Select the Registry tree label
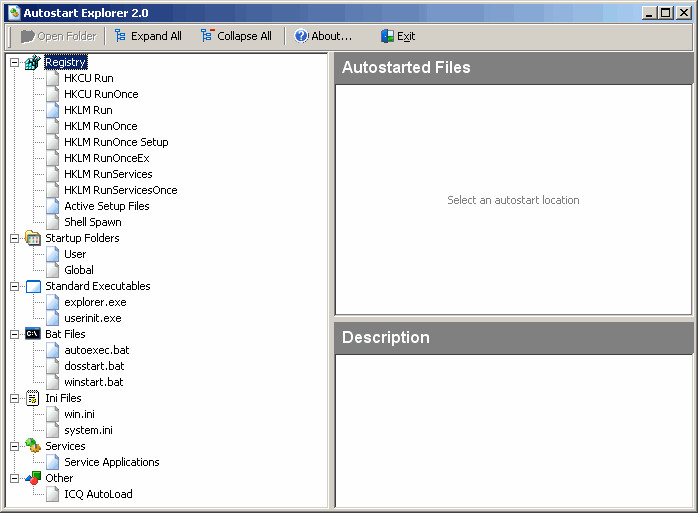 click(x=65, y=62)
